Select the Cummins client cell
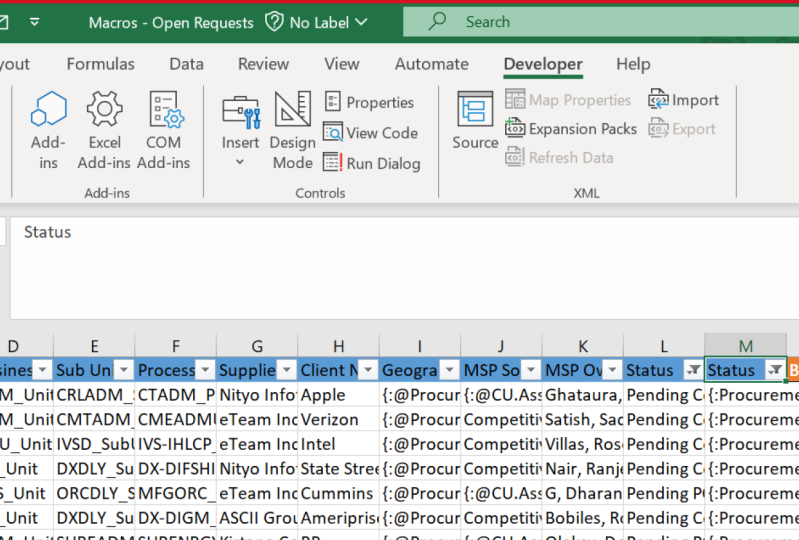 point(338,493)
